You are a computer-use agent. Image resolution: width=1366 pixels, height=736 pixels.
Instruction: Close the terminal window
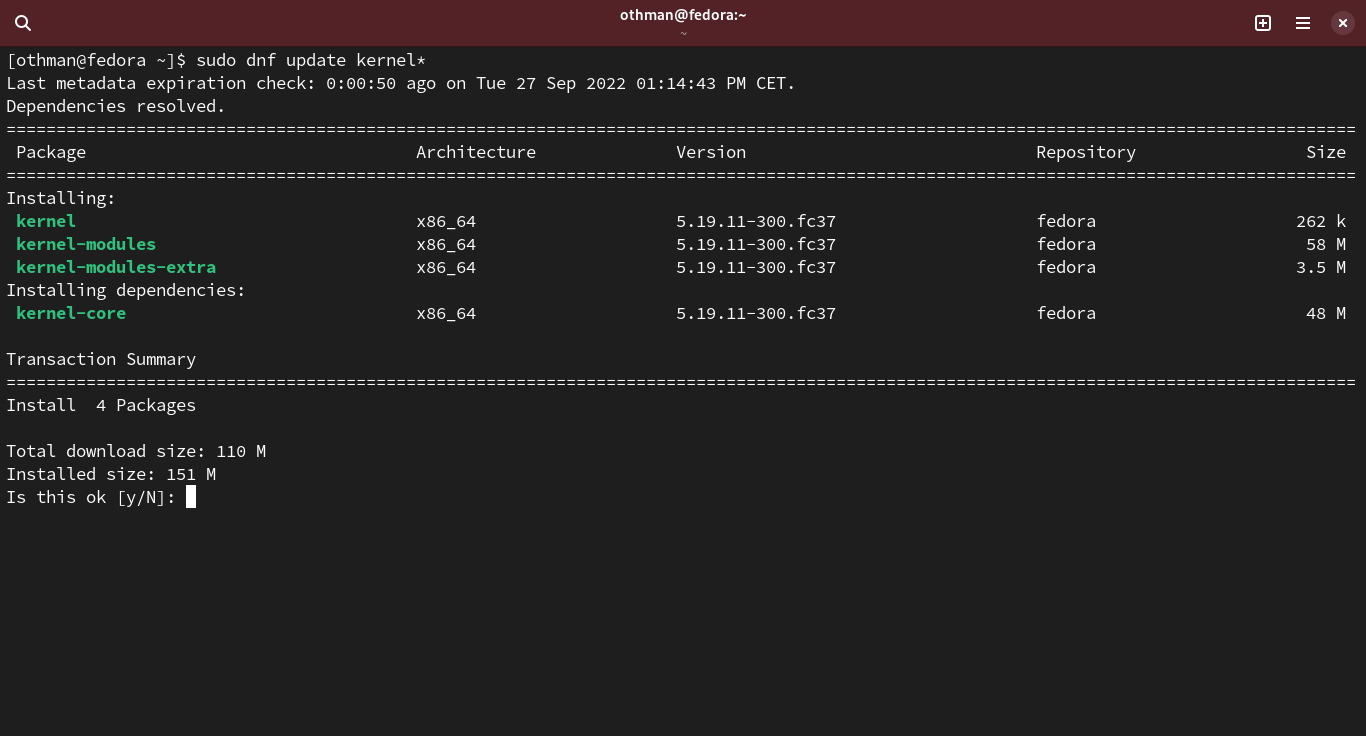[1343, 23]
